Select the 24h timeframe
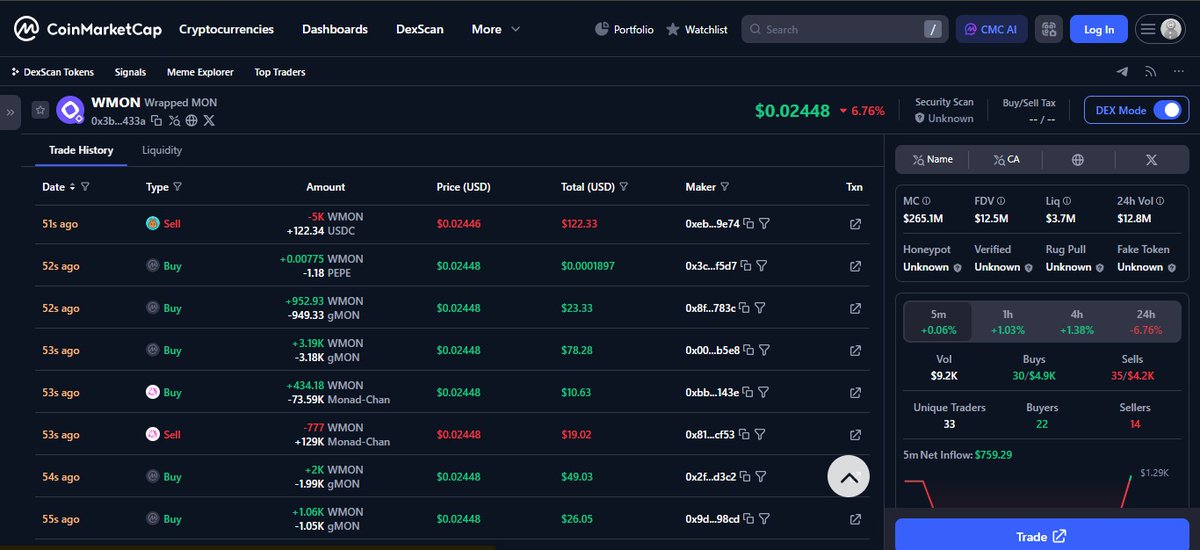The width and height of the screenshot is (1200, 550). pos(1146,321)
